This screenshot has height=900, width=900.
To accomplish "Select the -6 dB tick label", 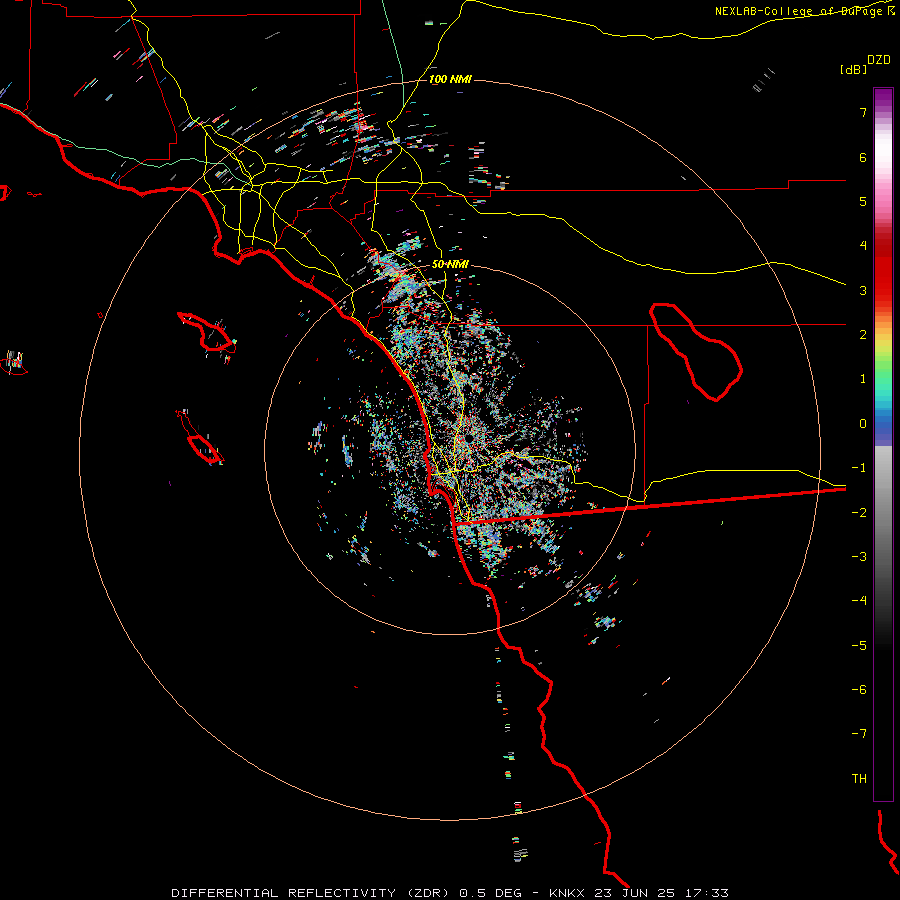I will 859,690.
